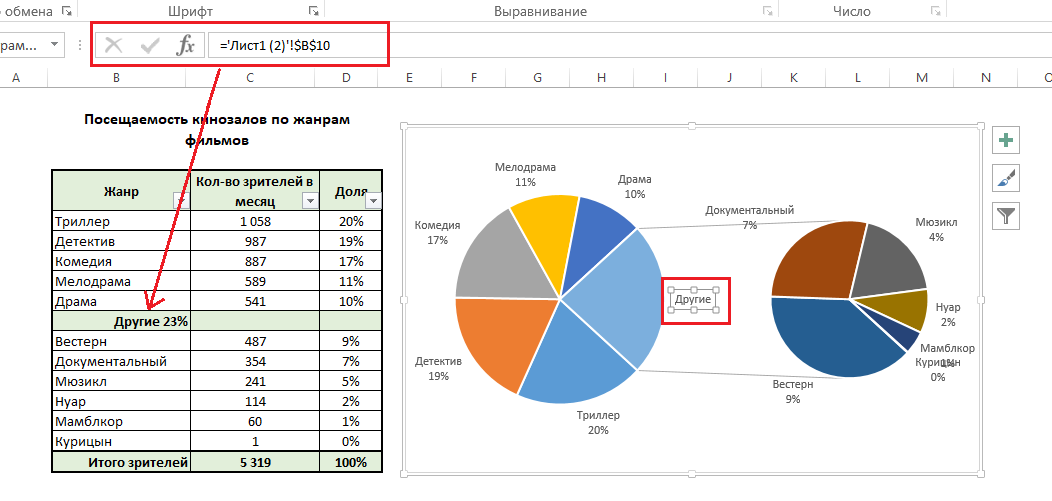Viewport: 1052px width, 501px height.
Task: Click the Мелодрама 11% data label
Action: point(525,174)
